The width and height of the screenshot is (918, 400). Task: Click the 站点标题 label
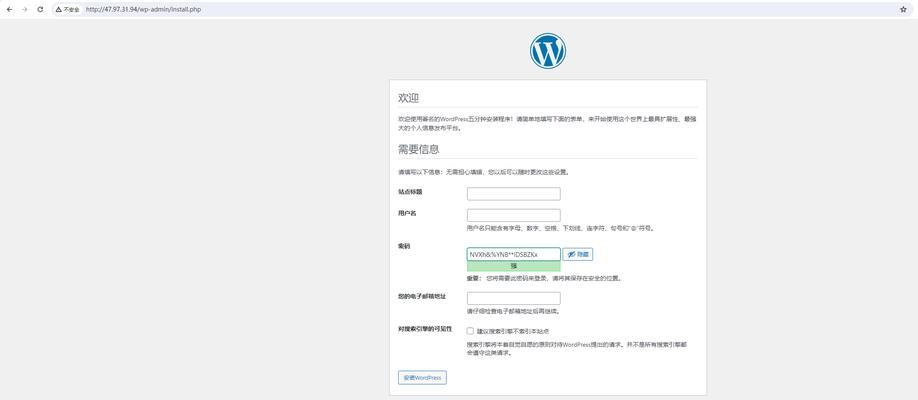410,192
